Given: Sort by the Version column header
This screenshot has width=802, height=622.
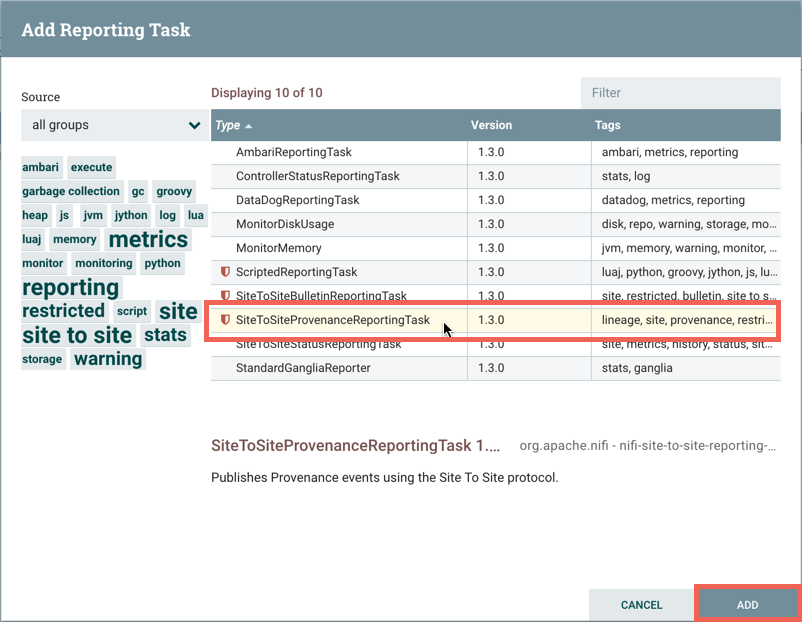Looking at the screenshot, I should click(491, 125).
